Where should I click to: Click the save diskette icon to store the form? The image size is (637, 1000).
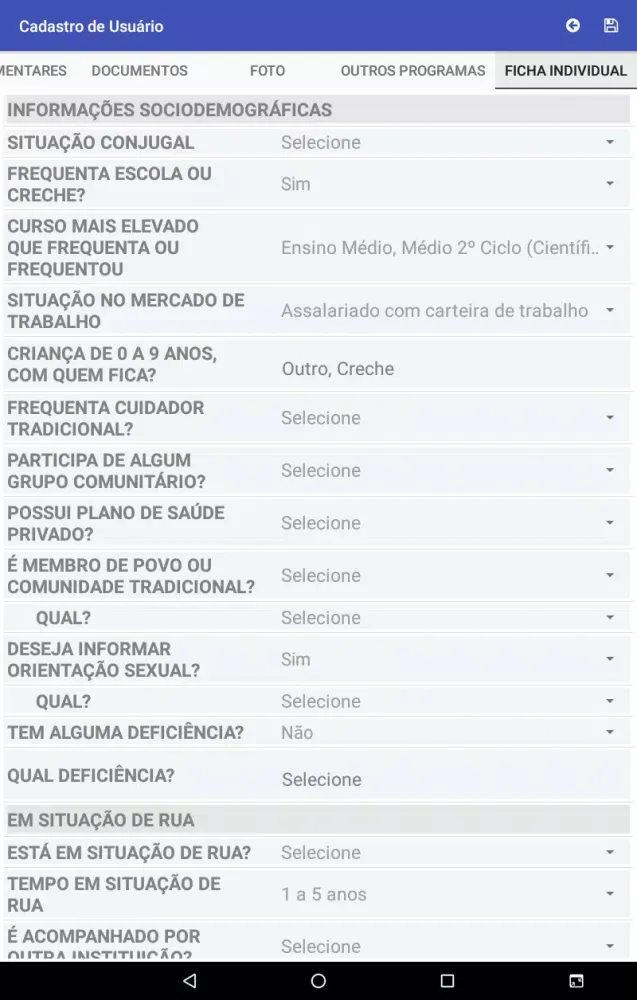(x=611, y=25)
